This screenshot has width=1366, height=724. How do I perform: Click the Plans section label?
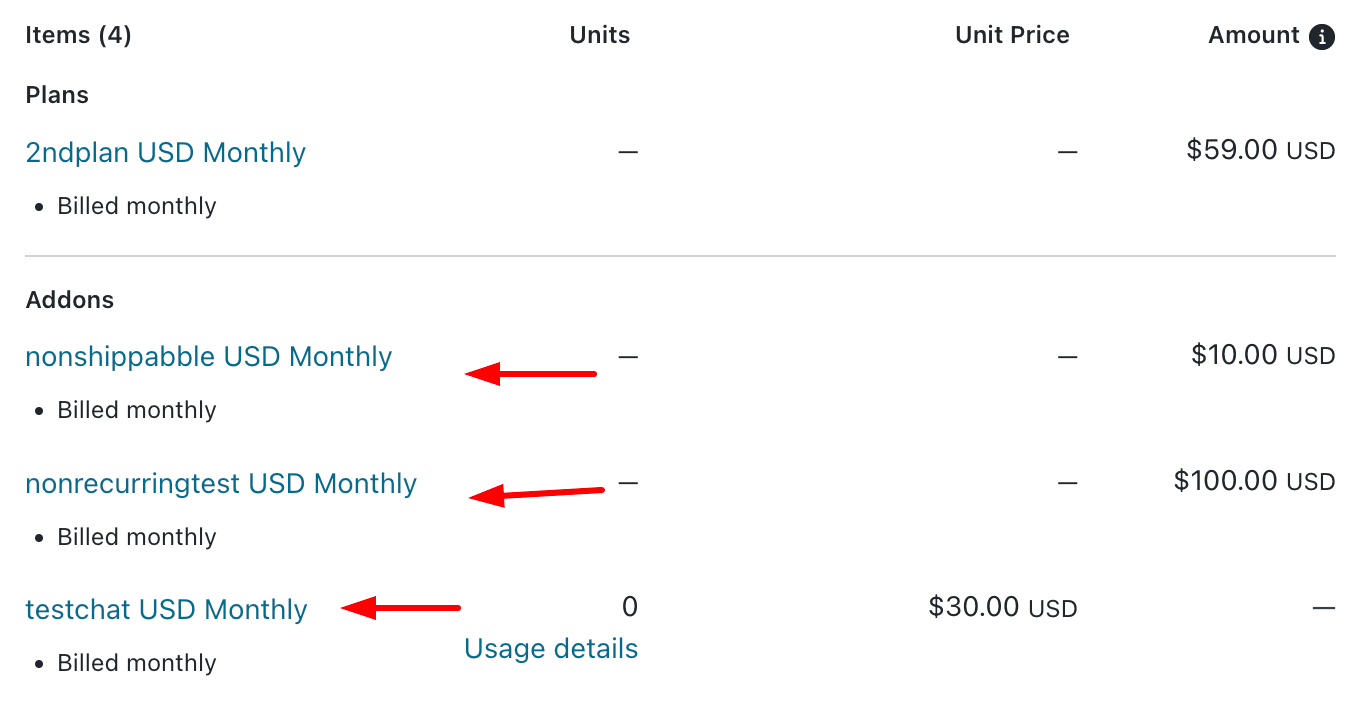pos(57,95)
